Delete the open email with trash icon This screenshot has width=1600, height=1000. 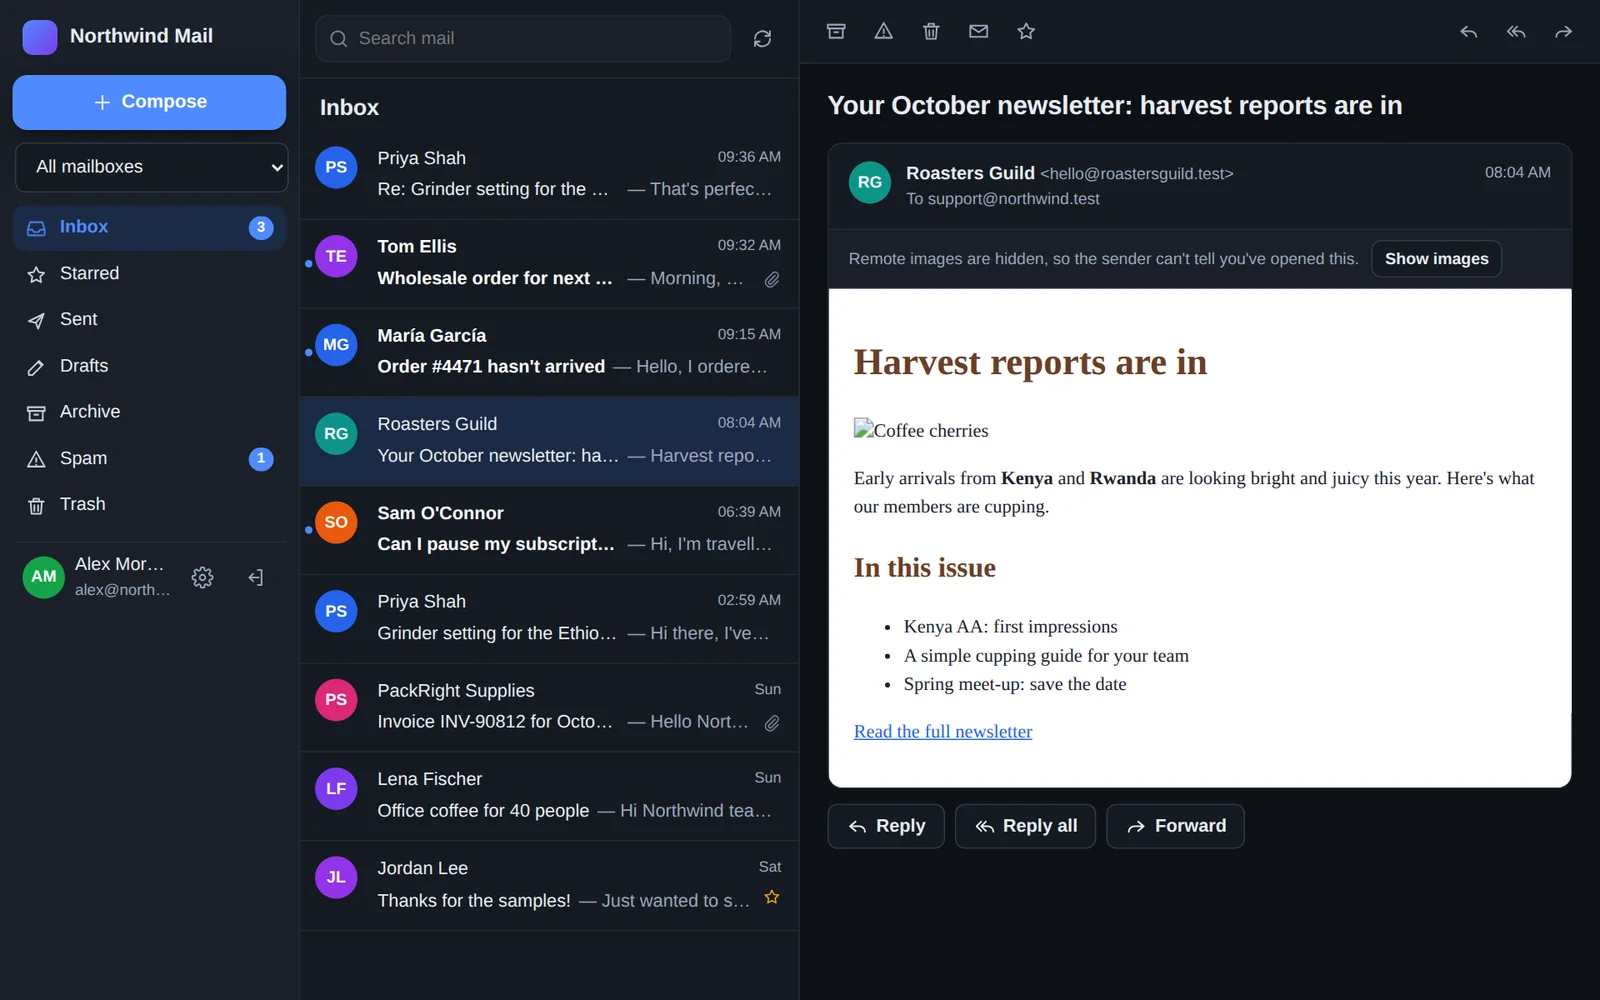(x=931, y=31)
